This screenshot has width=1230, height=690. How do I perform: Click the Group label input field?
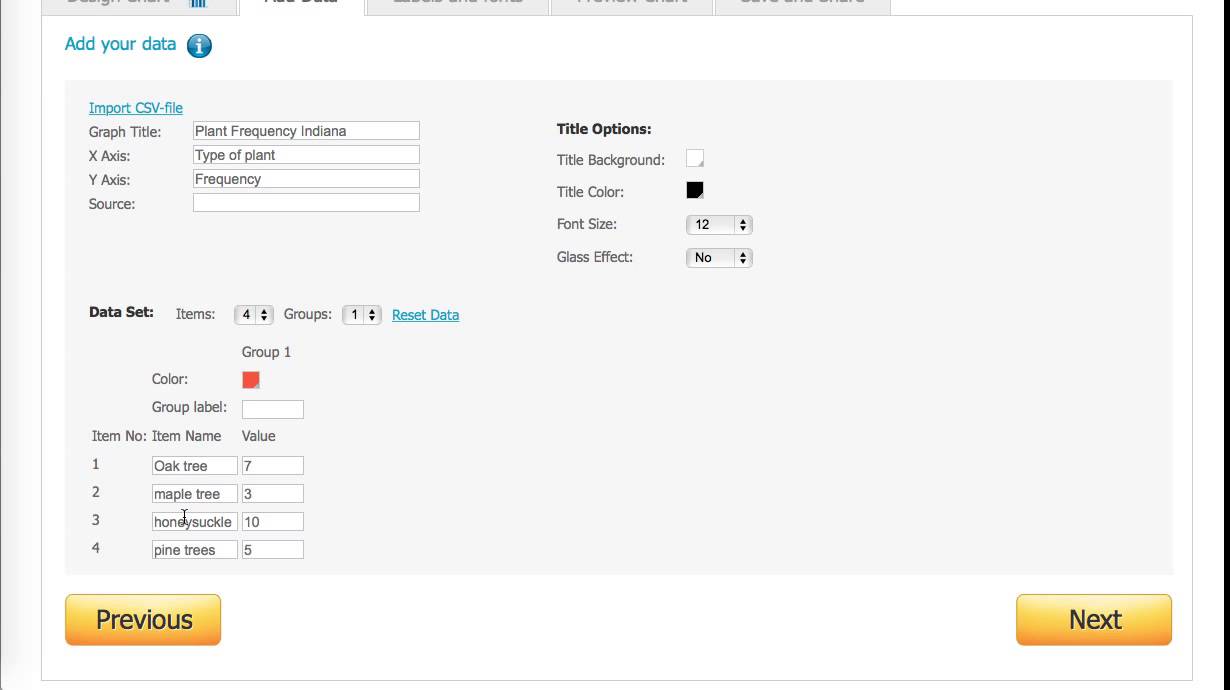coord(273,409)
